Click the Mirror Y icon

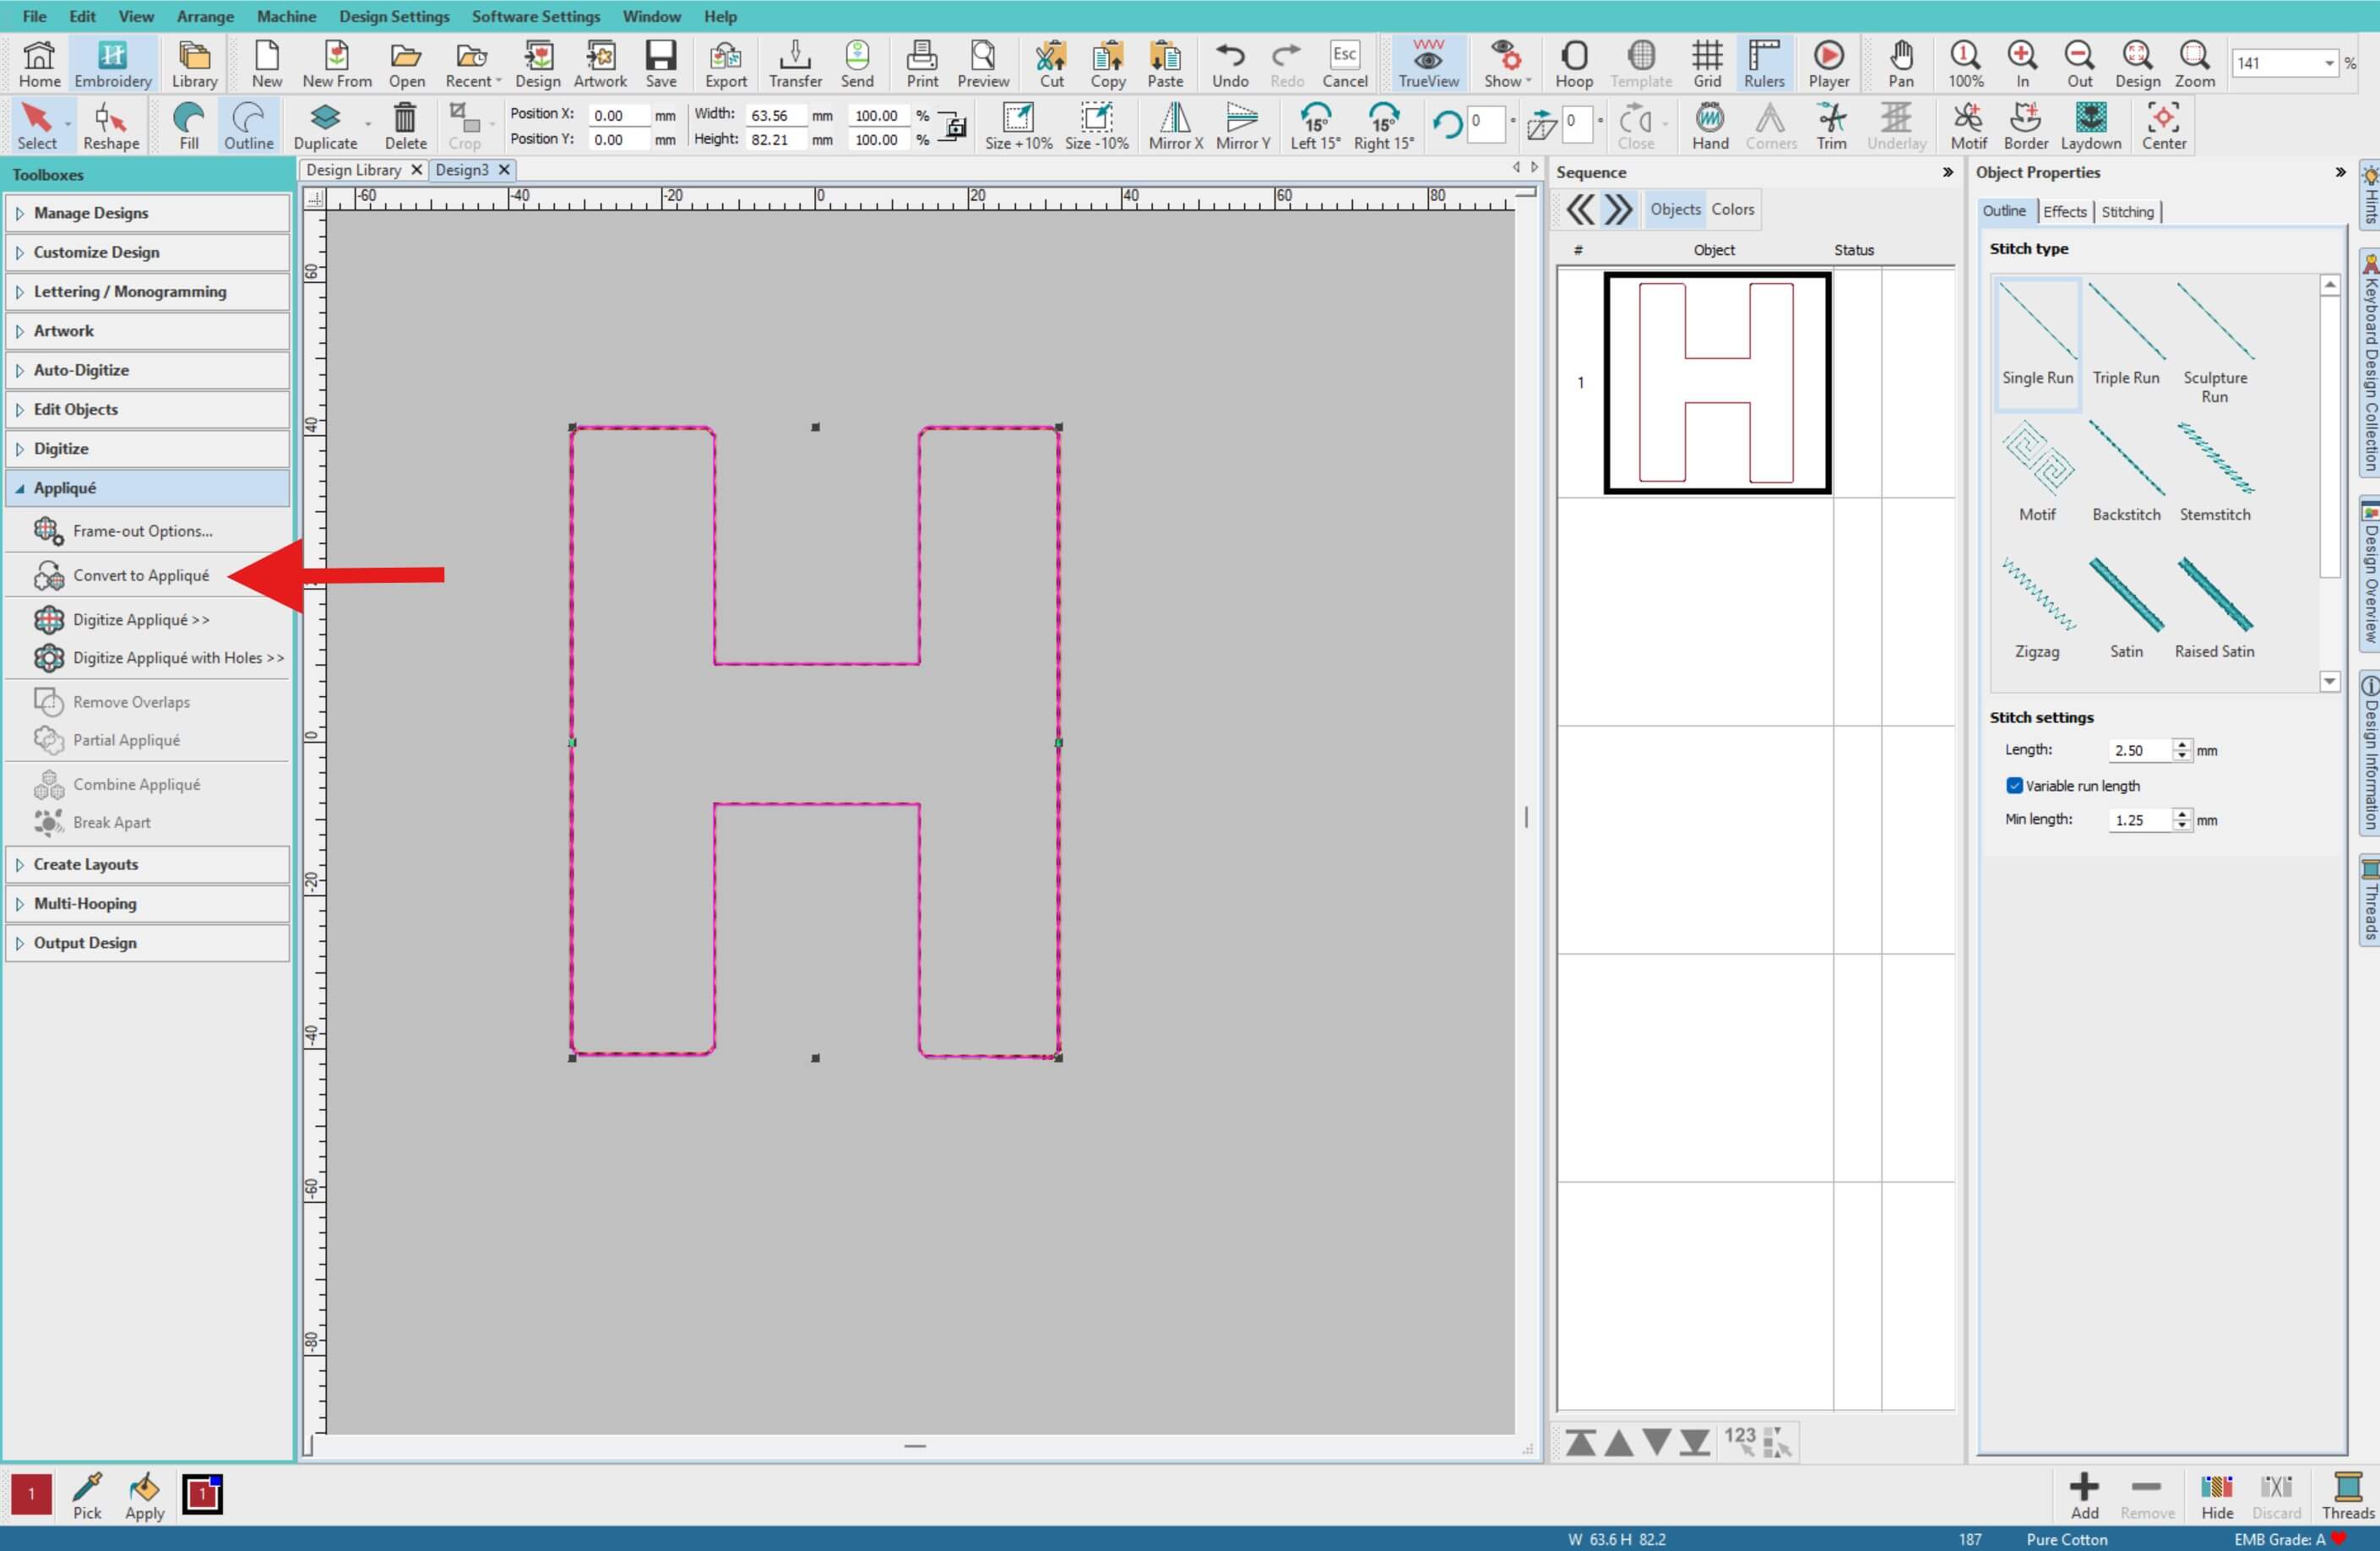(x=1243, y=126)
